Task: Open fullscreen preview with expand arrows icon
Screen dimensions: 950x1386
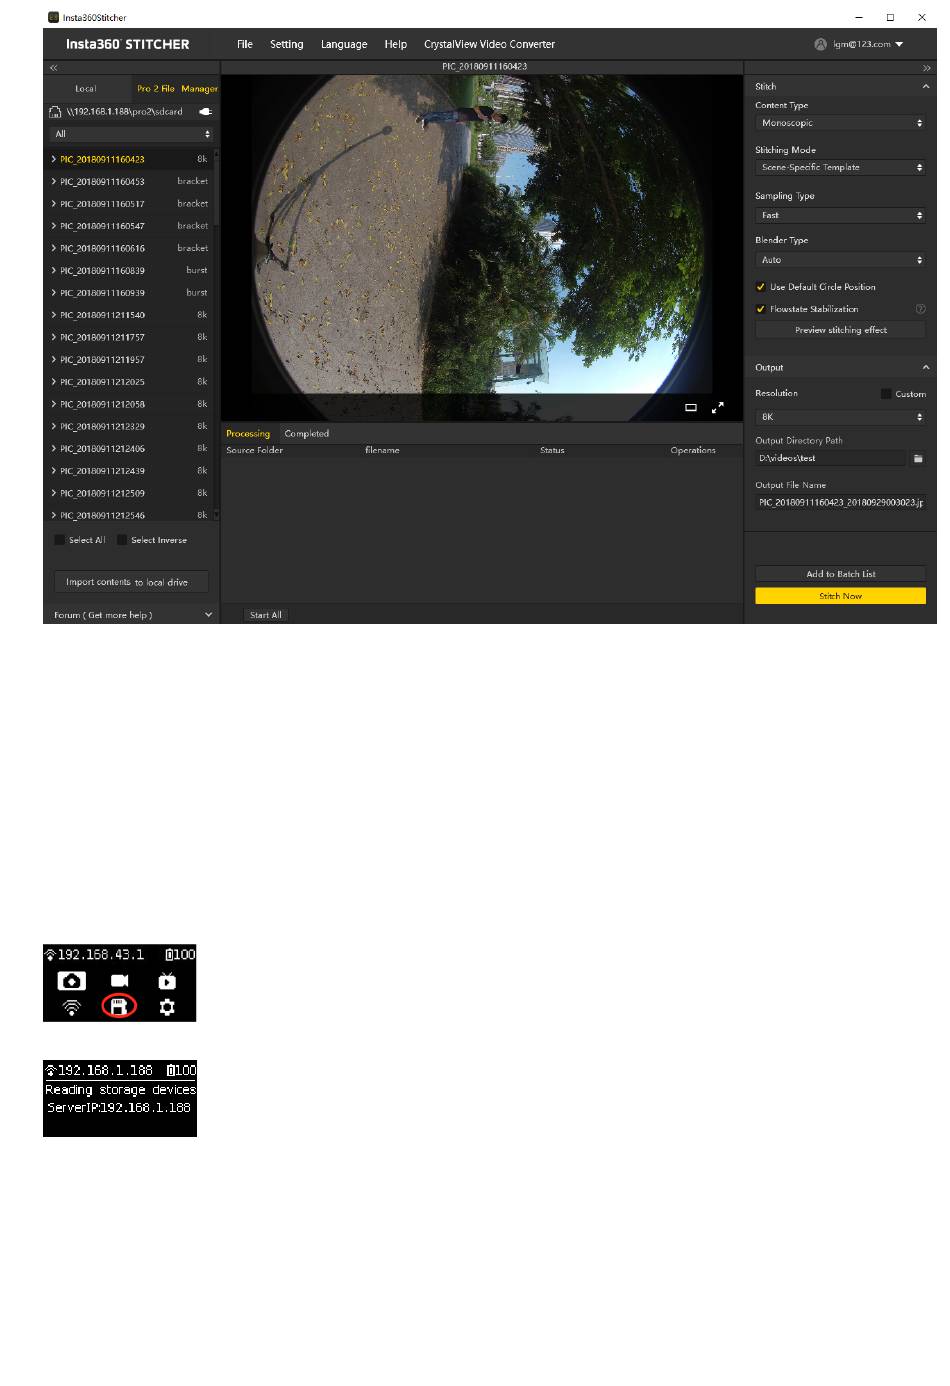Action: (718, 408)
